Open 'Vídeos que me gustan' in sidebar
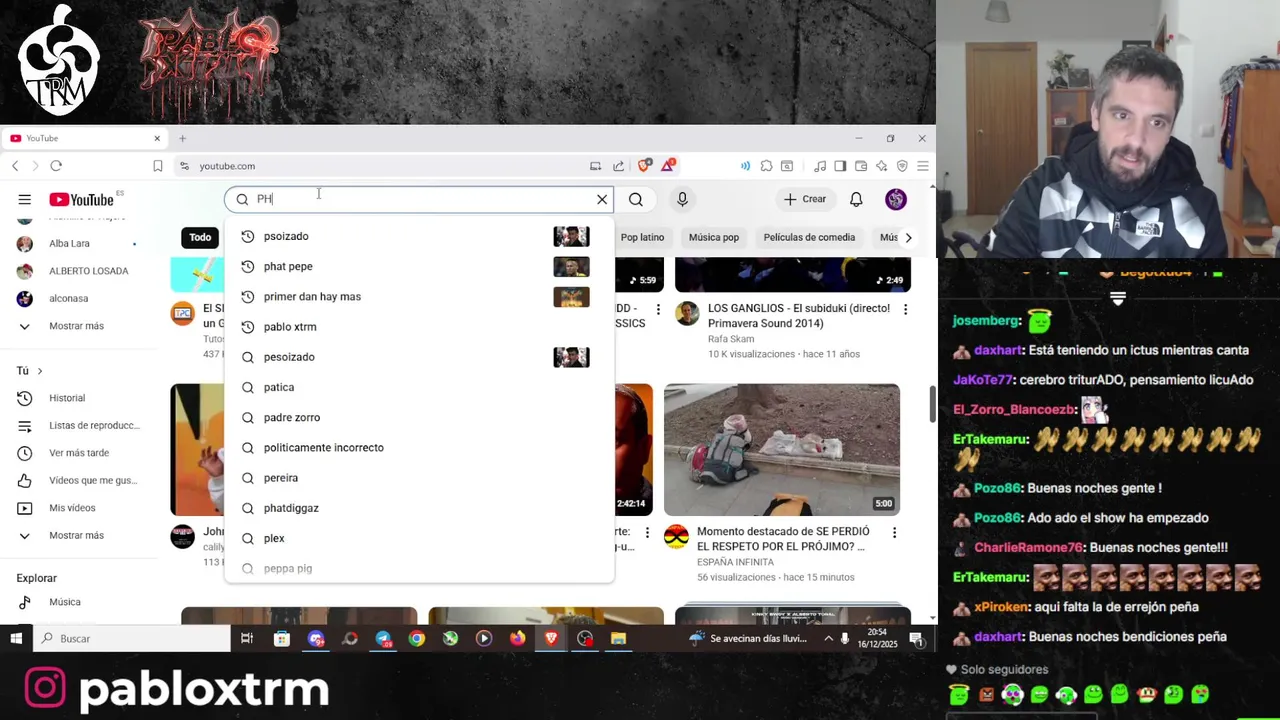Screen dimensions: 1280x720 coord(78,480)
